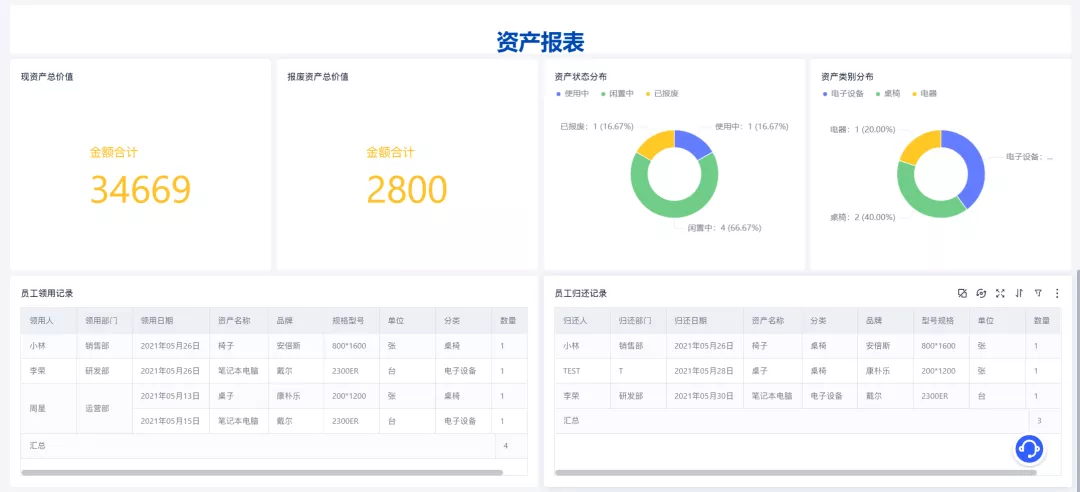1080x492 pixels.
Task: Click the blue 电子设备 donut slice
Action: 975,165
